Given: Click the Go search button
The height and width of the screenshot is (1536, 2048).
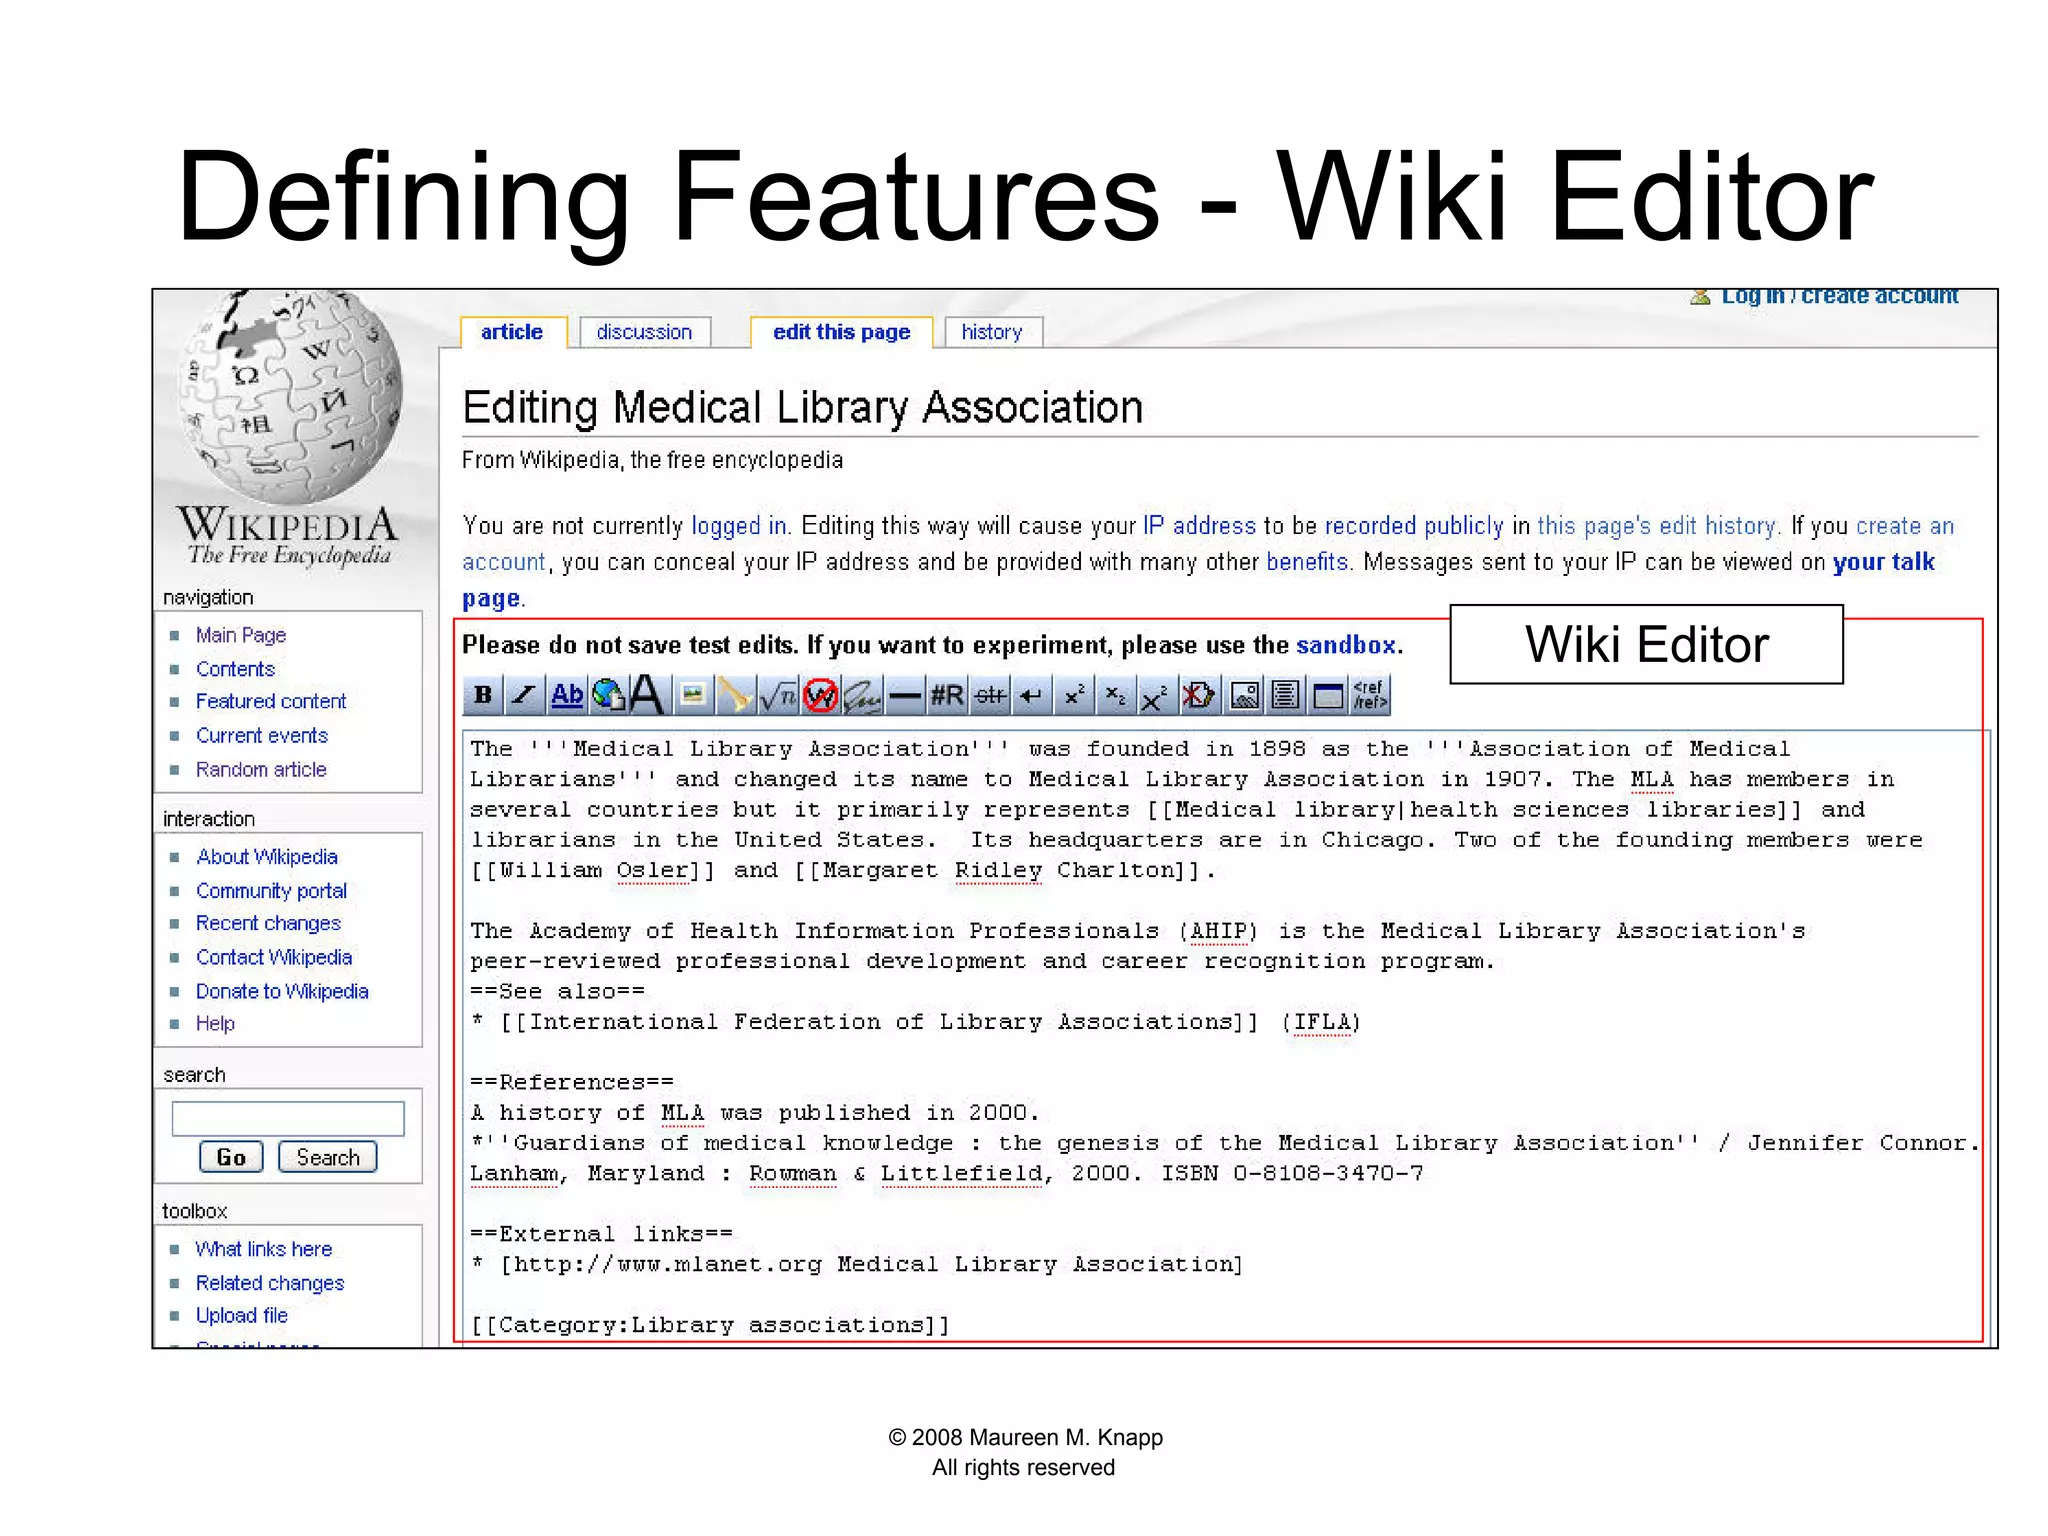Looking at the screenshot, I should point(231,1157).
